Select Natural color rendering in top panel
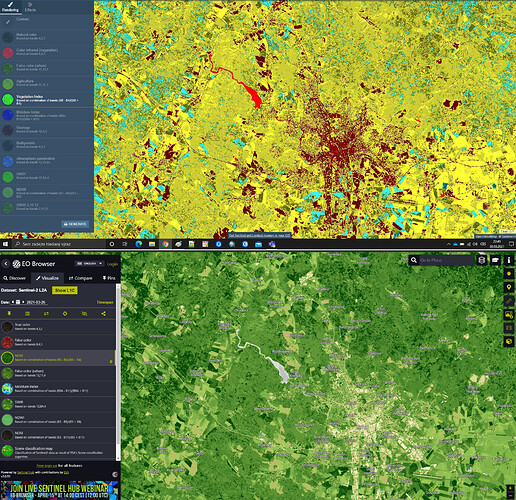Image resolution: width=516 pixels, height=500 pixels. tap(47, 37)
